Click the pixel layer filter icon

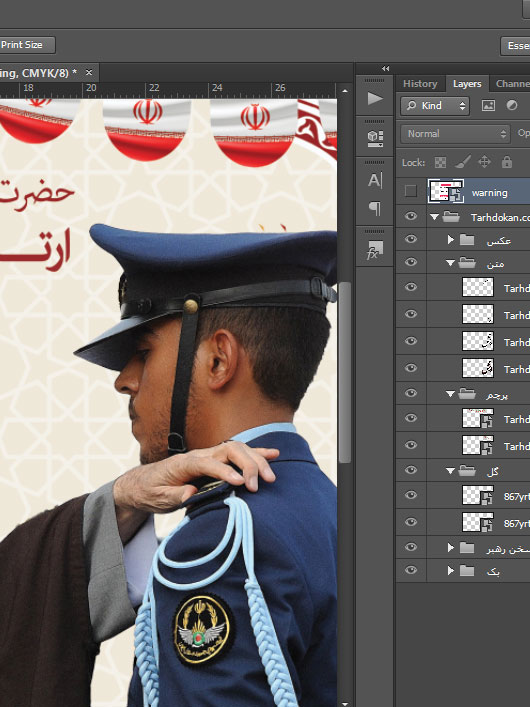tap(488, 106)
